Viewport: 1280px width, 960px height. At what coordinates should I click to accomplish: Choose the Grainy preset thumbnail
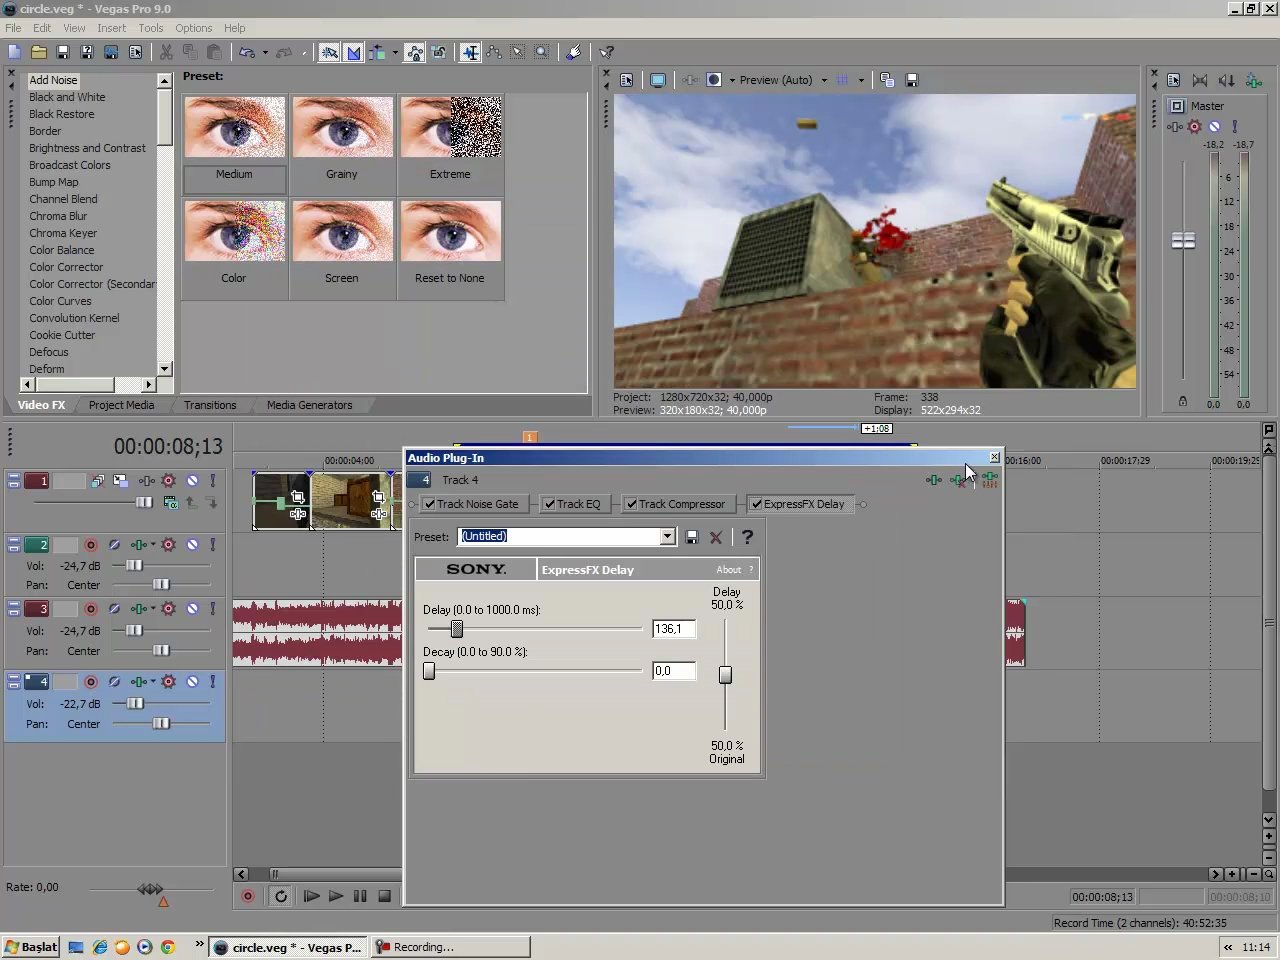[x=342, y=127]
